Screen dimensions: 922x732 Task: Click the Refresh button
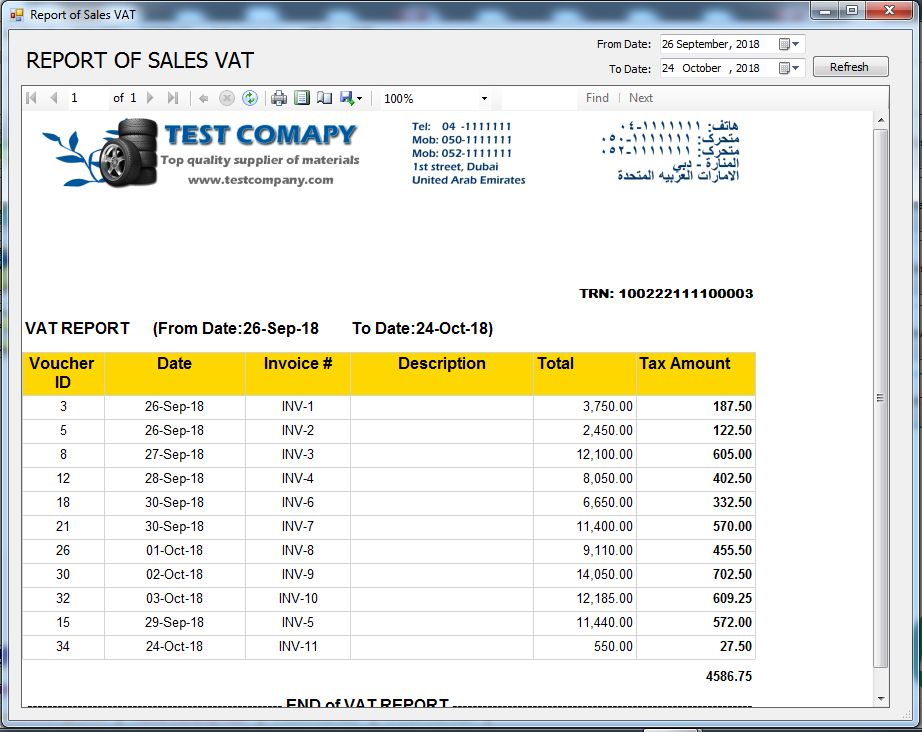[x=850, y=67]
